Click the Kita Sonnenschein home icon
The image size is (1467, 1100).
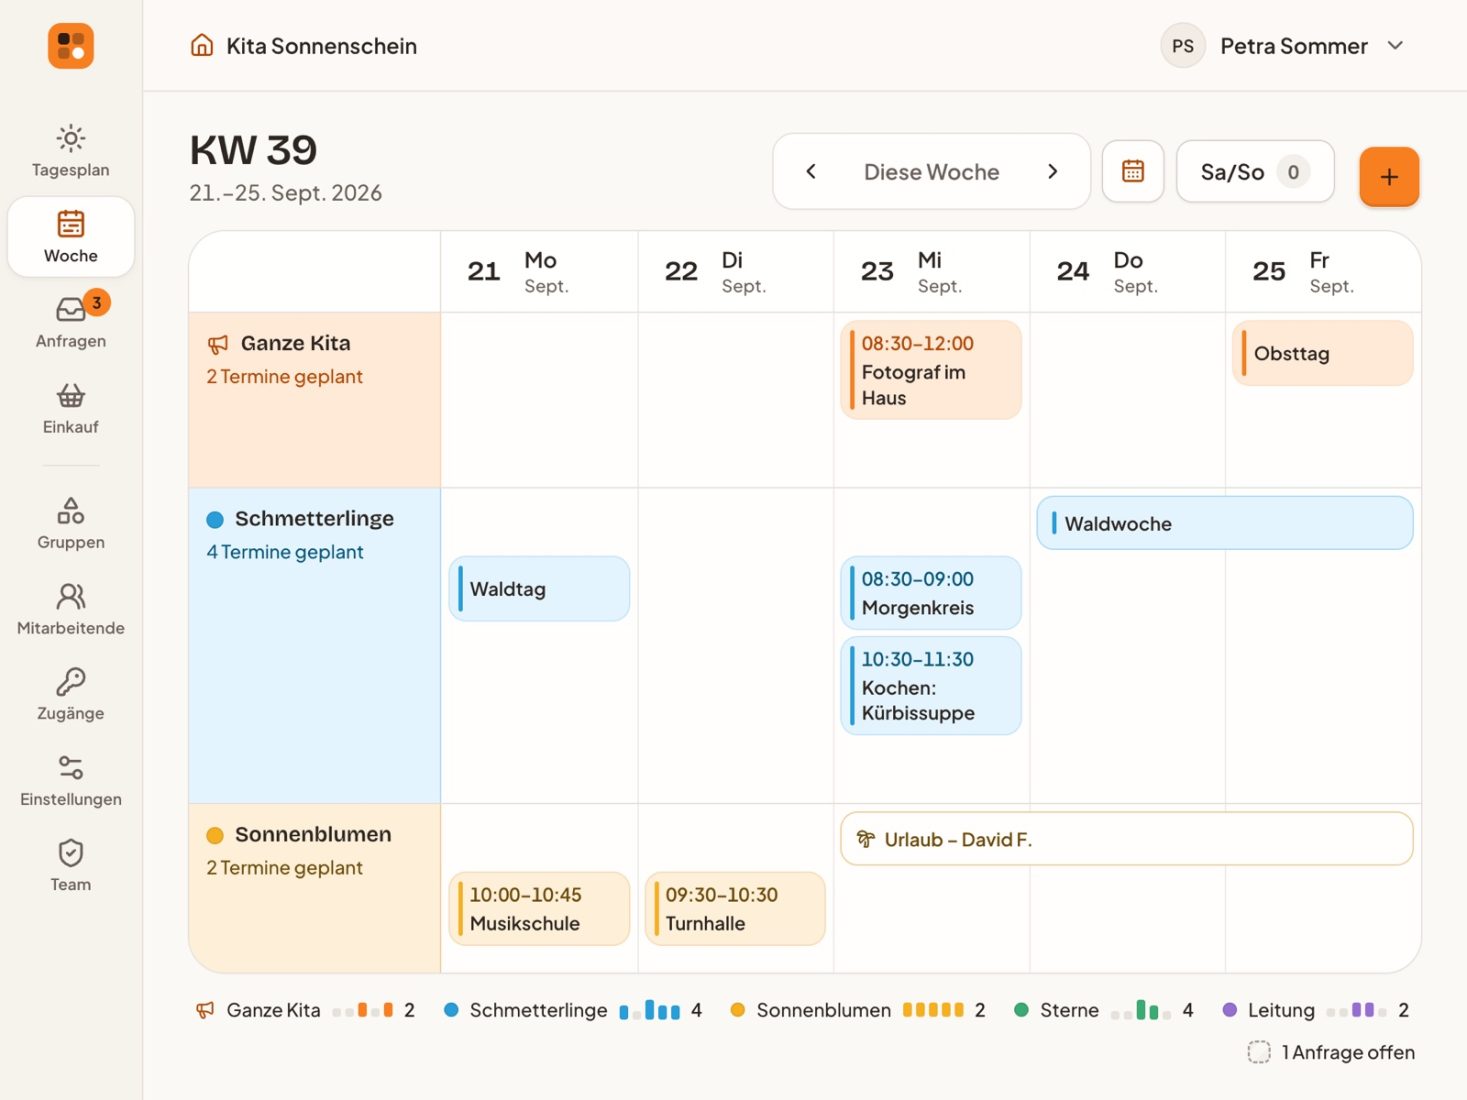tap(202, 46)
